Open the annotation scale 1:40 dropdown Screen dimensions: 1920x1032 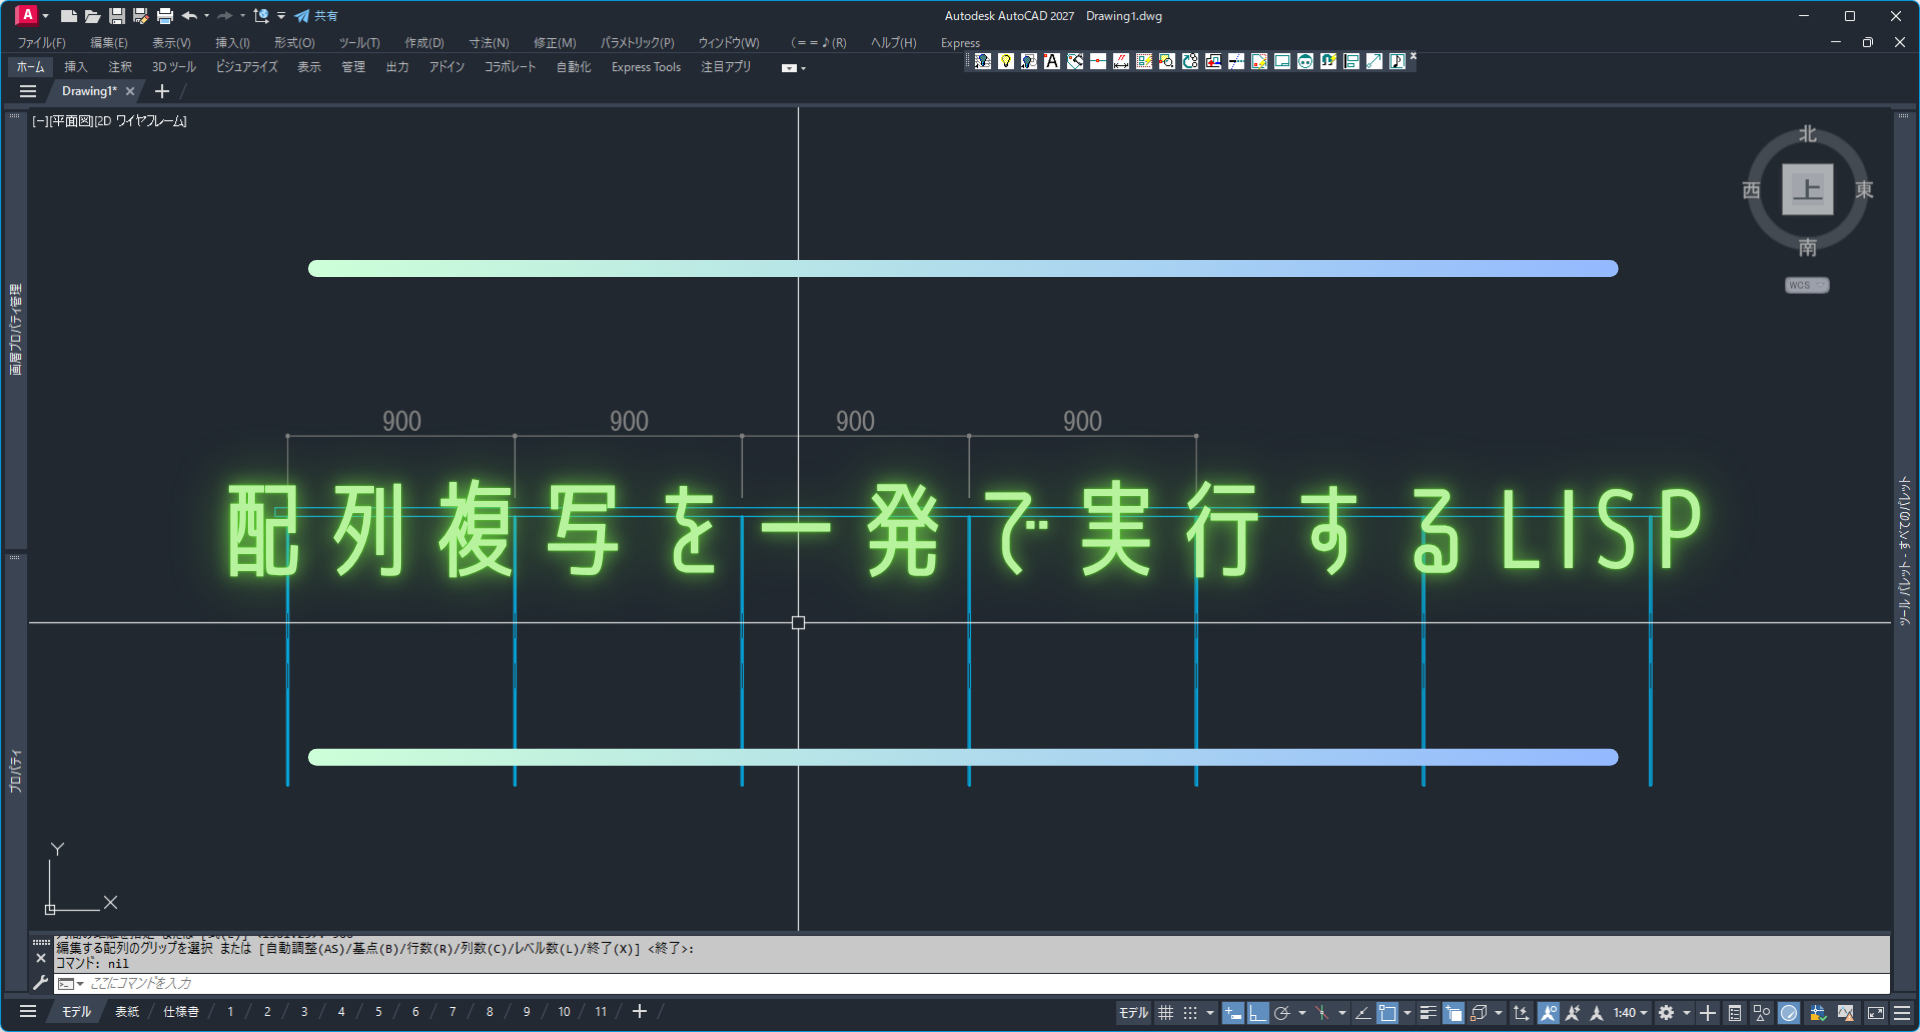(1630, 1013)
